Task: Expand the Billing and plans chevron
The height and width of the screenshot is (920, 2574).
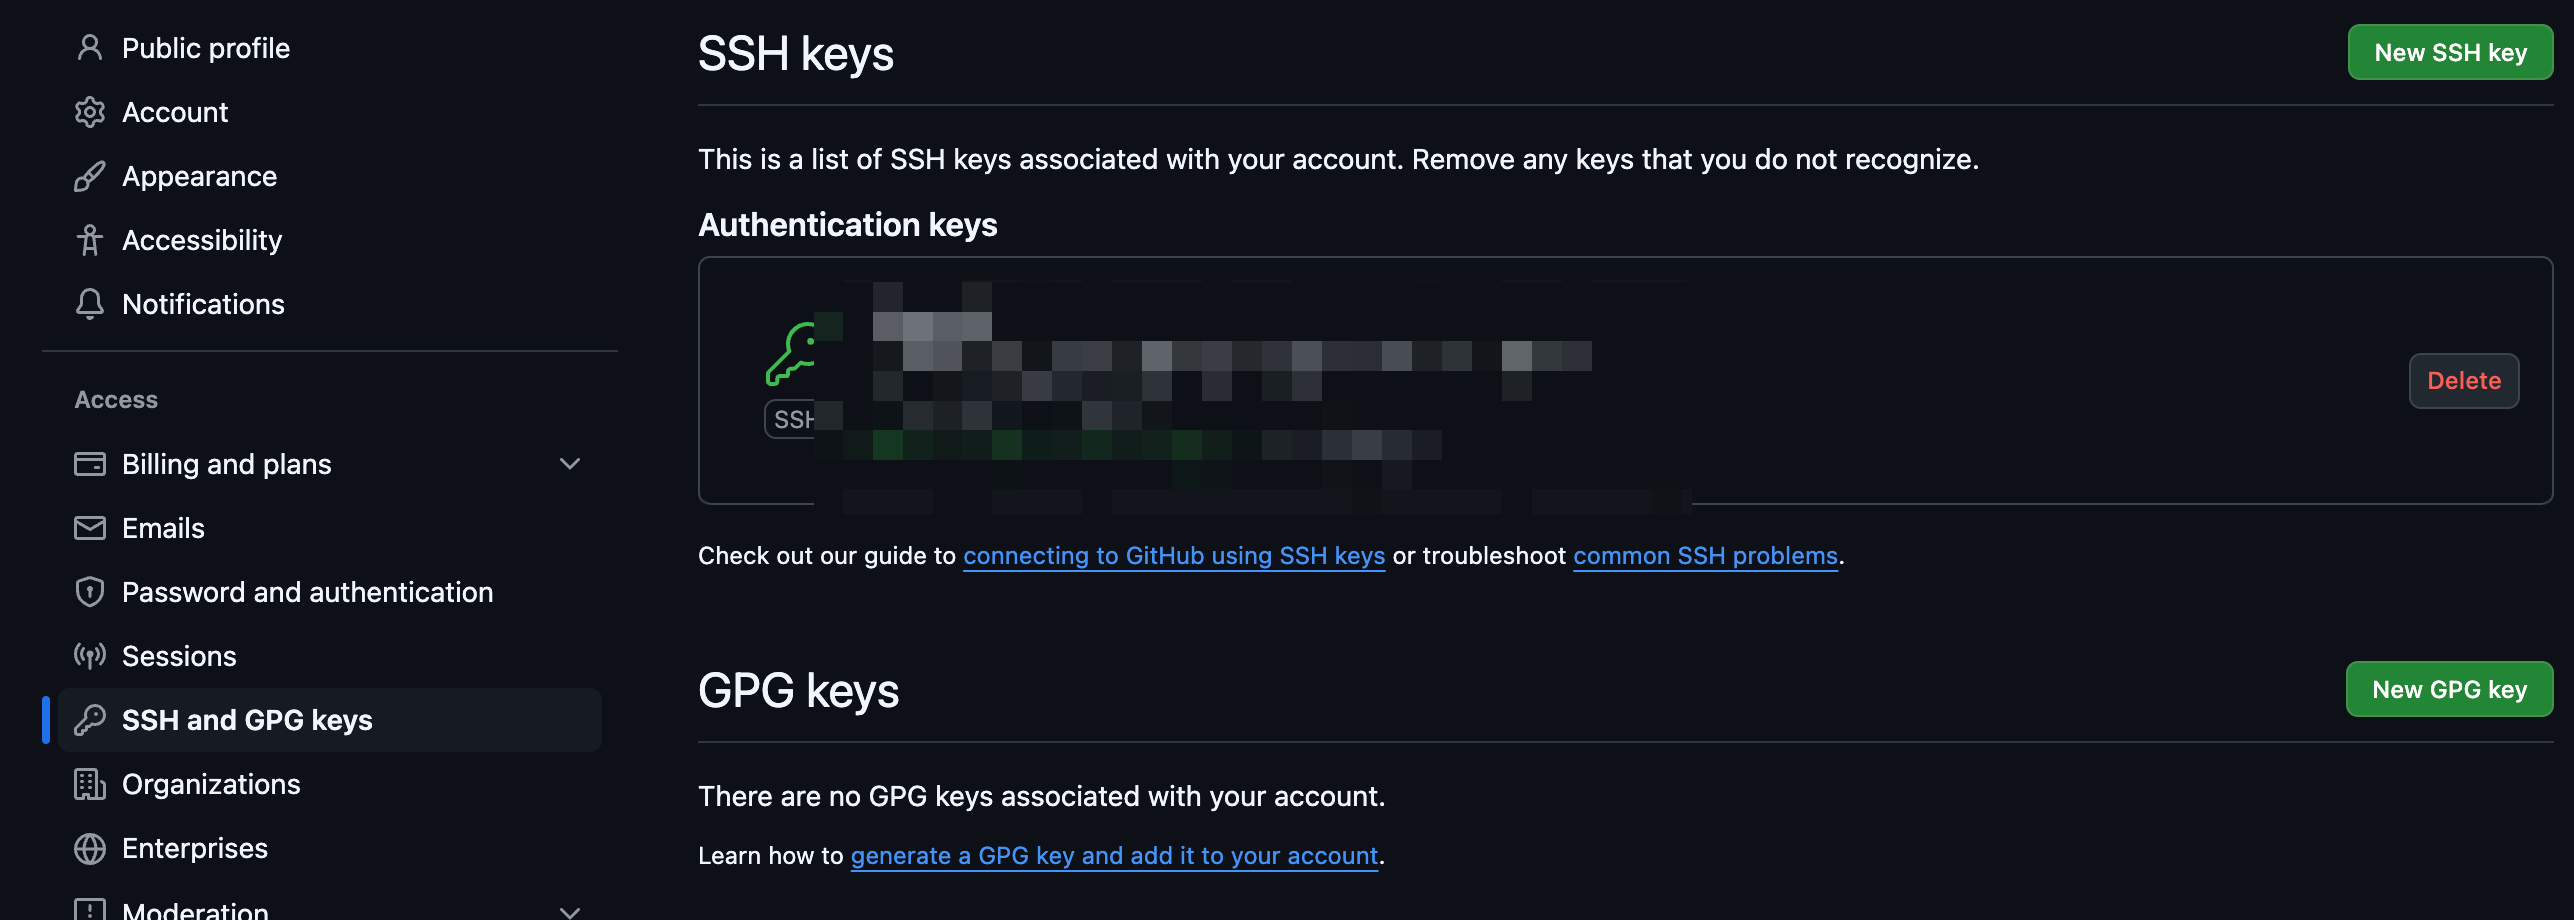Action: click(570, 464)
